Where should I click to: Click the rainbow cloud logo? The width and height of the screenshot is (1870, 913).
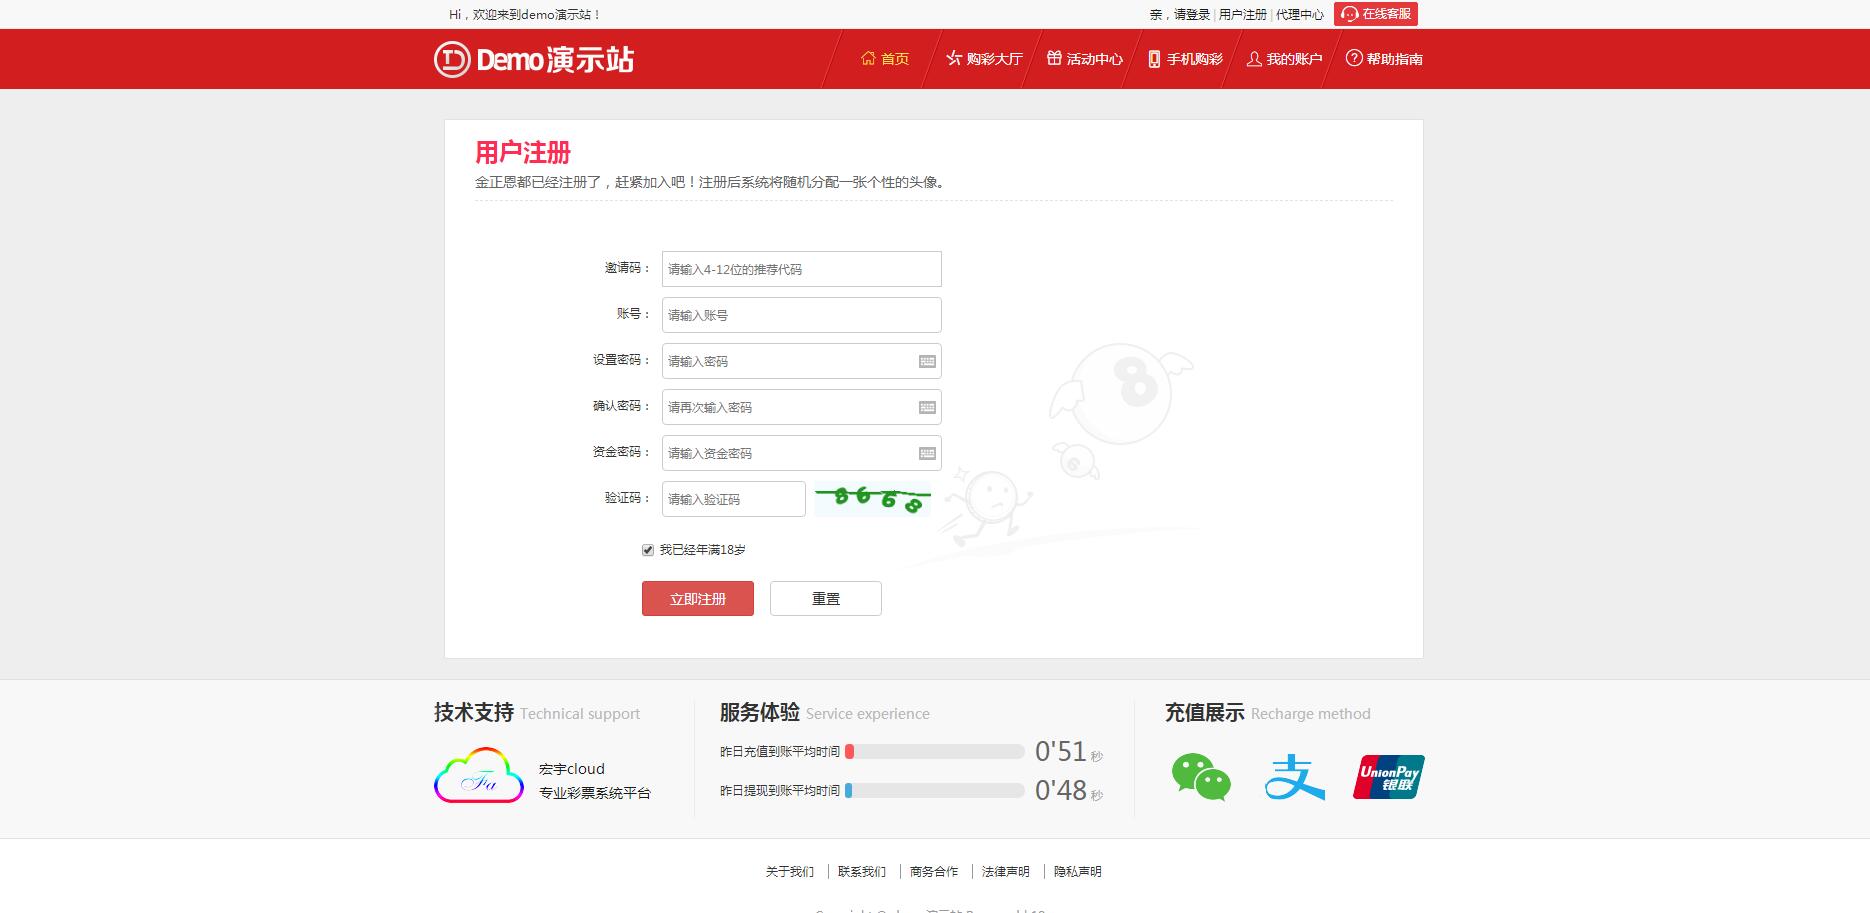tap(479, 775)
